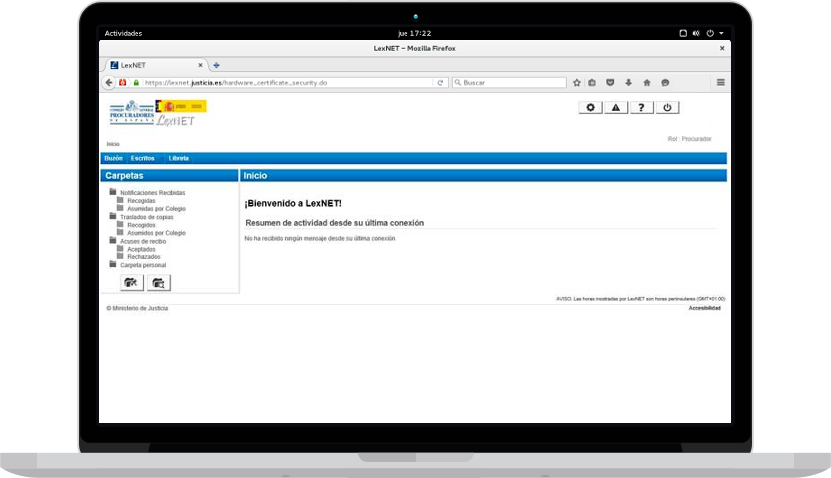This screenshot has width=831, height=478.
Task: Open the warning alerts triangle button
Action: (x=616, y=108)
